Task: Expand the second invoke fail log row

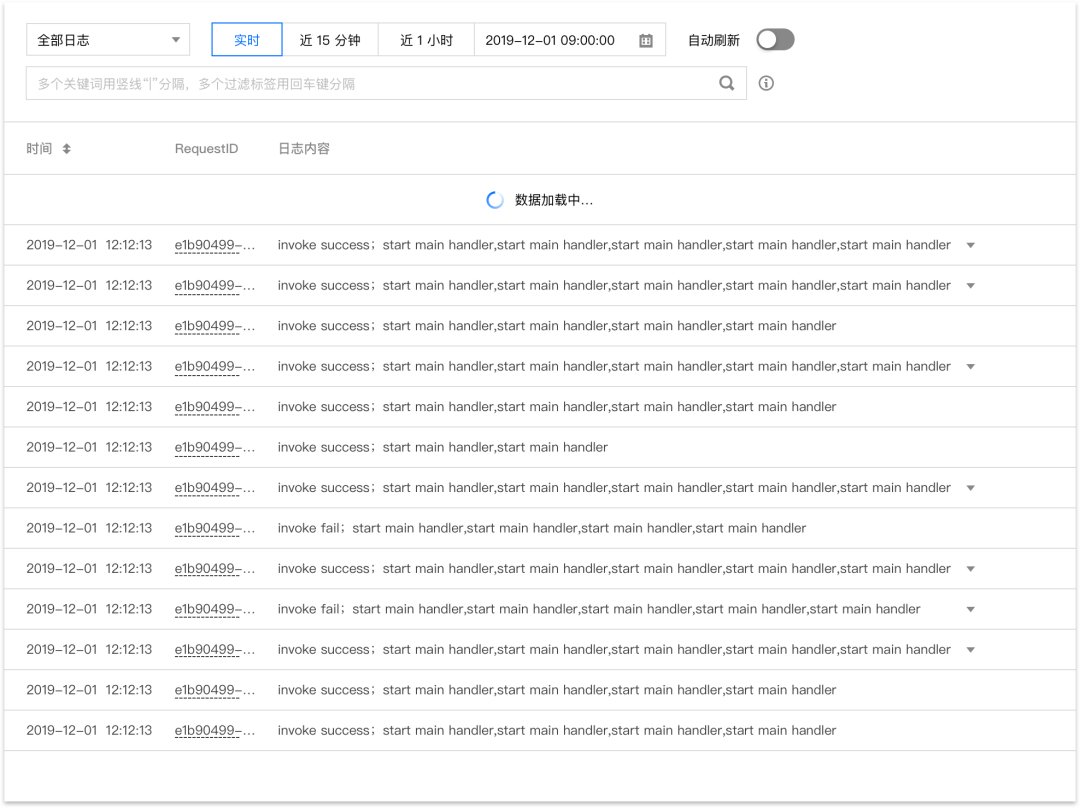Action: click(x=970, y=610)
